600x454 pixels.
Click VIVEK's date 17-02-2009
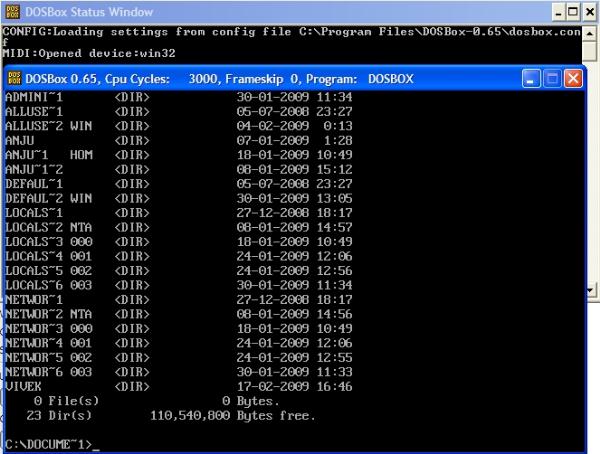pyautogui.click(x=273, y=387)
